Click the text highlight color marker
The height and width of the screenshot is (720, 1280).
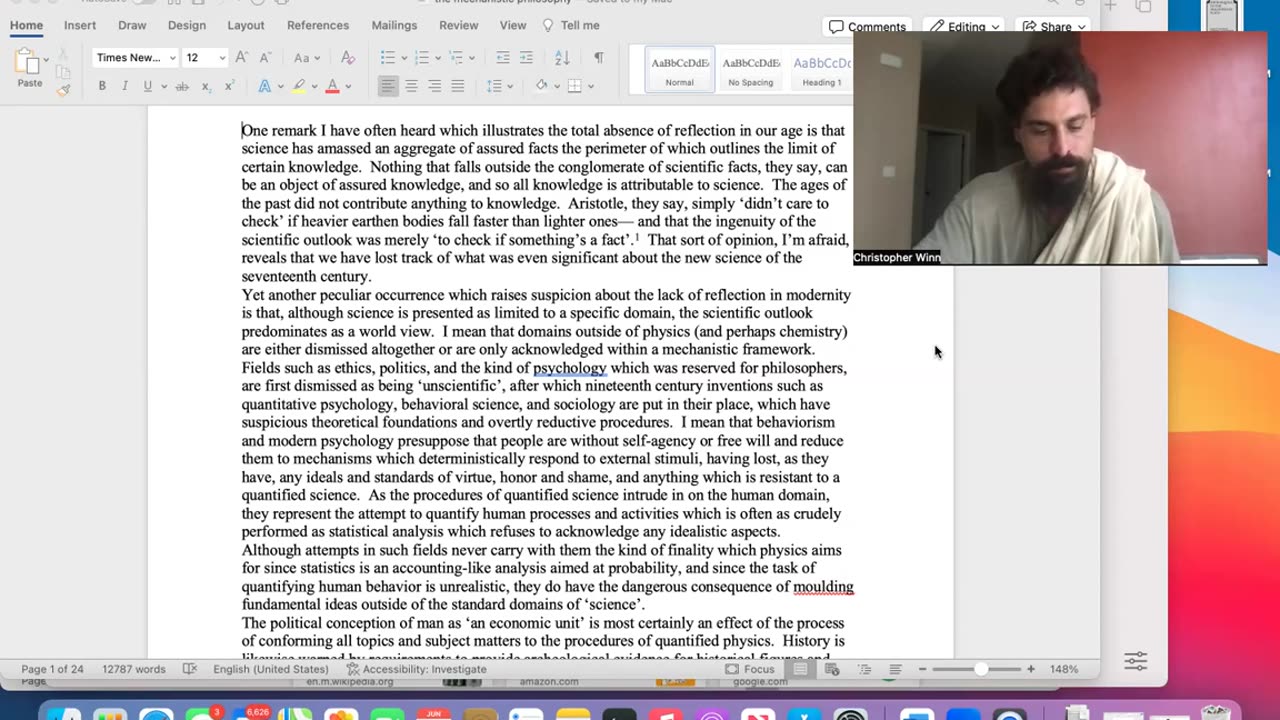(299, 87)
